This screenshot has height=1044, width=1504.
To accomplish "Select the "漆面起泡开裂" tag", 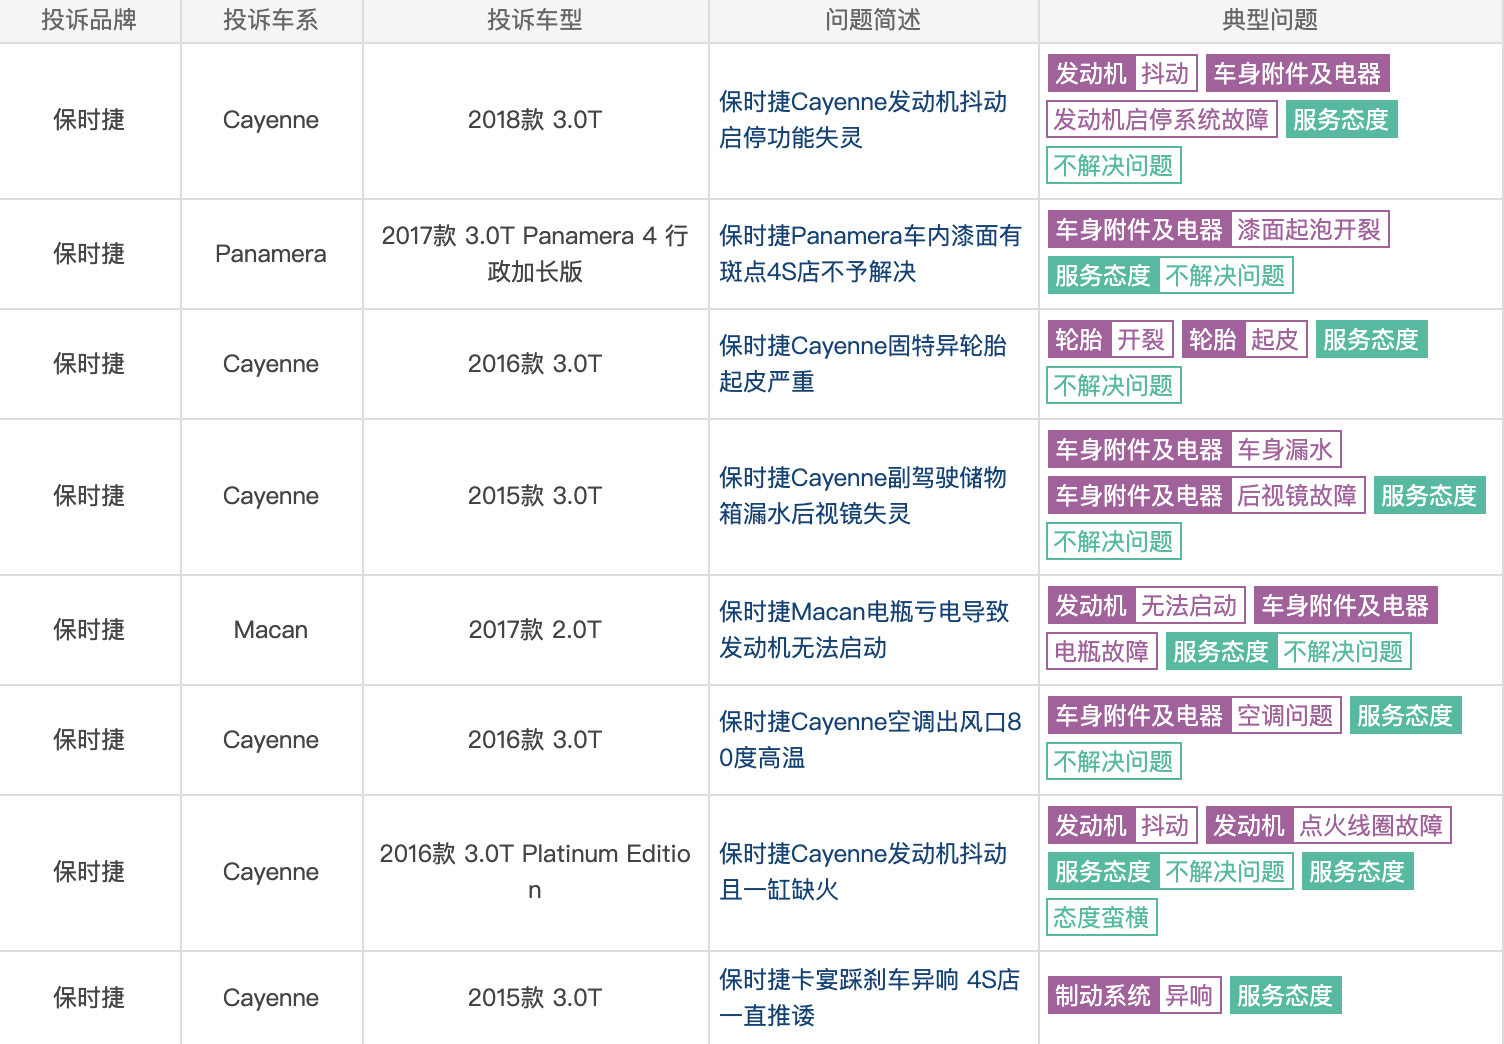I will tap(1309, 230).
